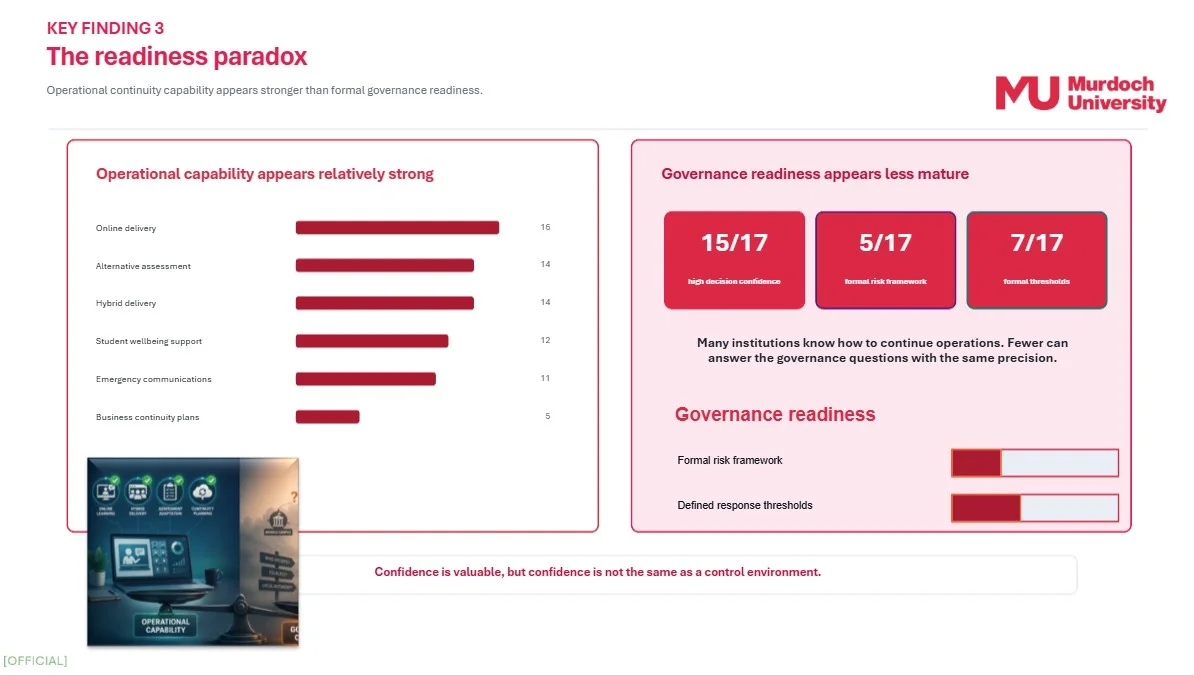
Task: Select the value 11 for Emergency communications
Action: point(545,378)
